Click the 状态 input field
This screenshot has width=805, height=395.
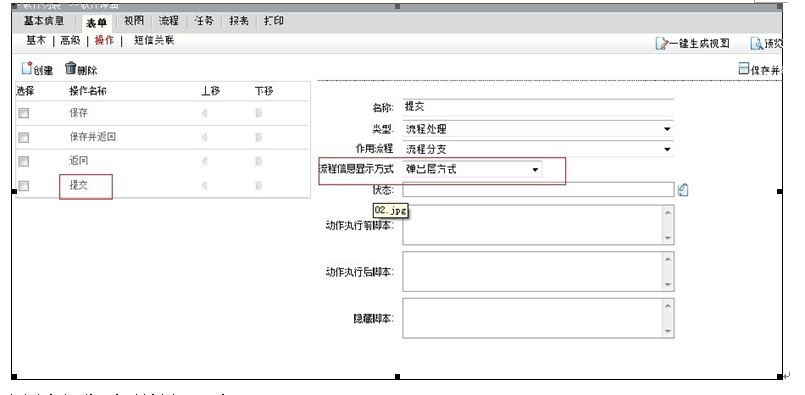click(x=538, y=190)
